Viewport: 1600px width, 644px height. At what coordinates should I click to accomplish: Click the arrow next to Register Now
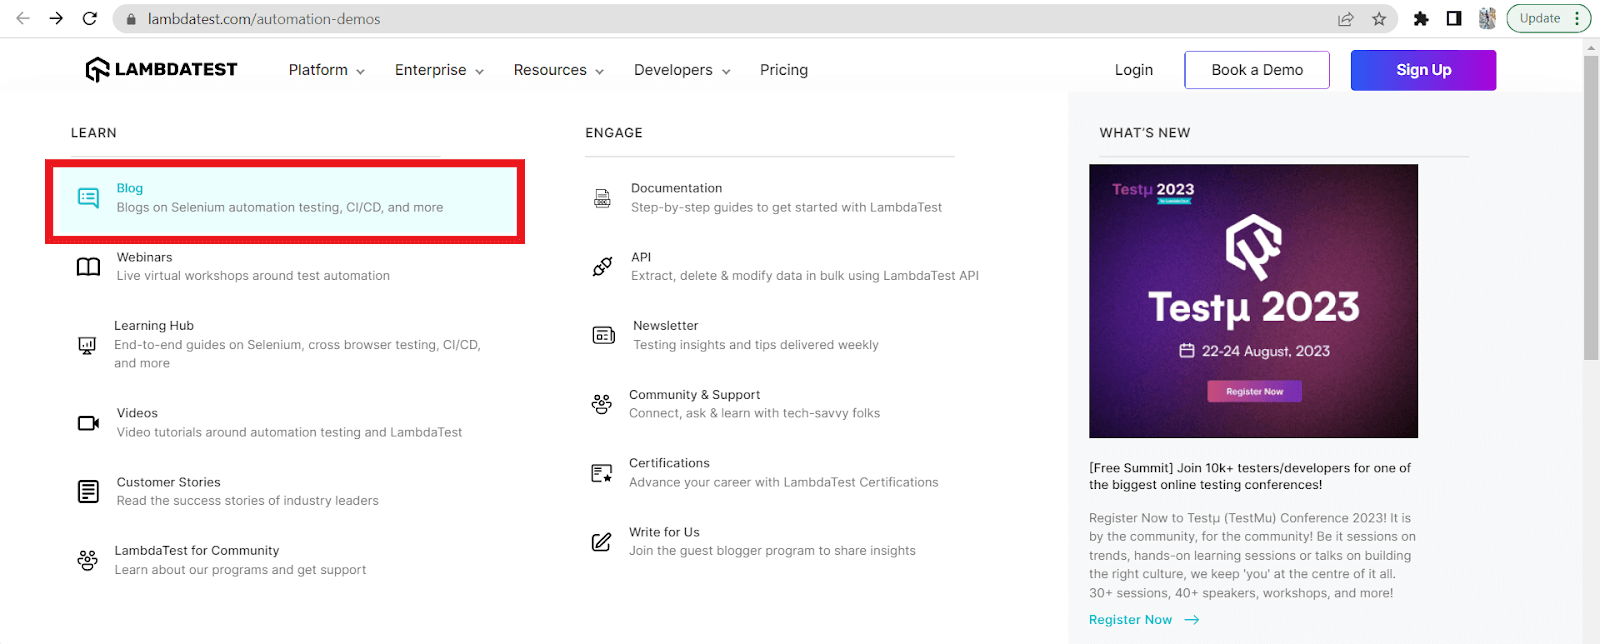click(1192, 620)
